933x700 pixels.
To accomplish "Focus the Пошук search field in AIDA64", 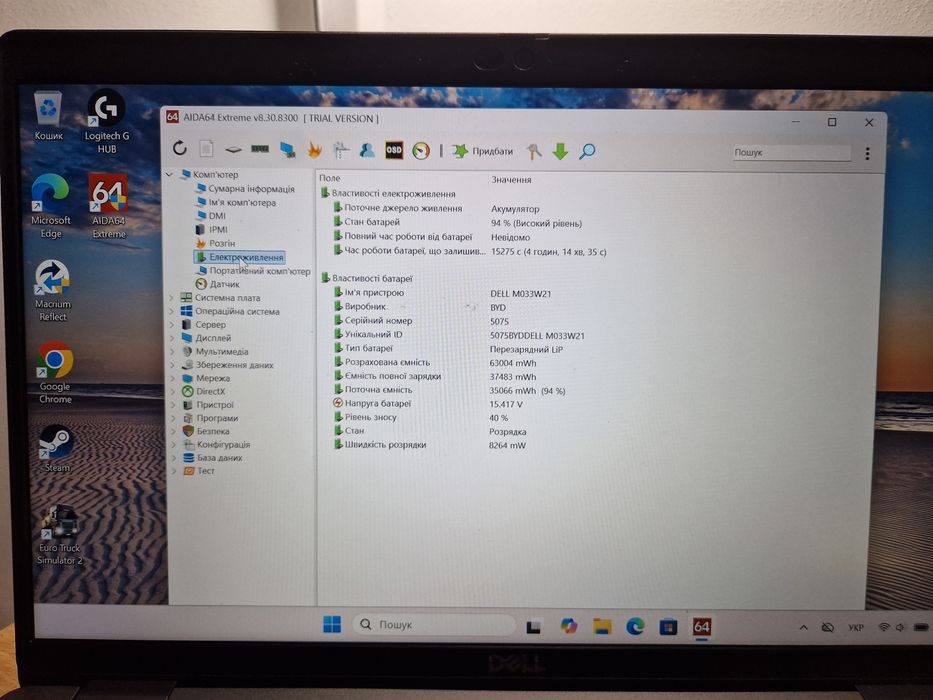I will 791,153.
